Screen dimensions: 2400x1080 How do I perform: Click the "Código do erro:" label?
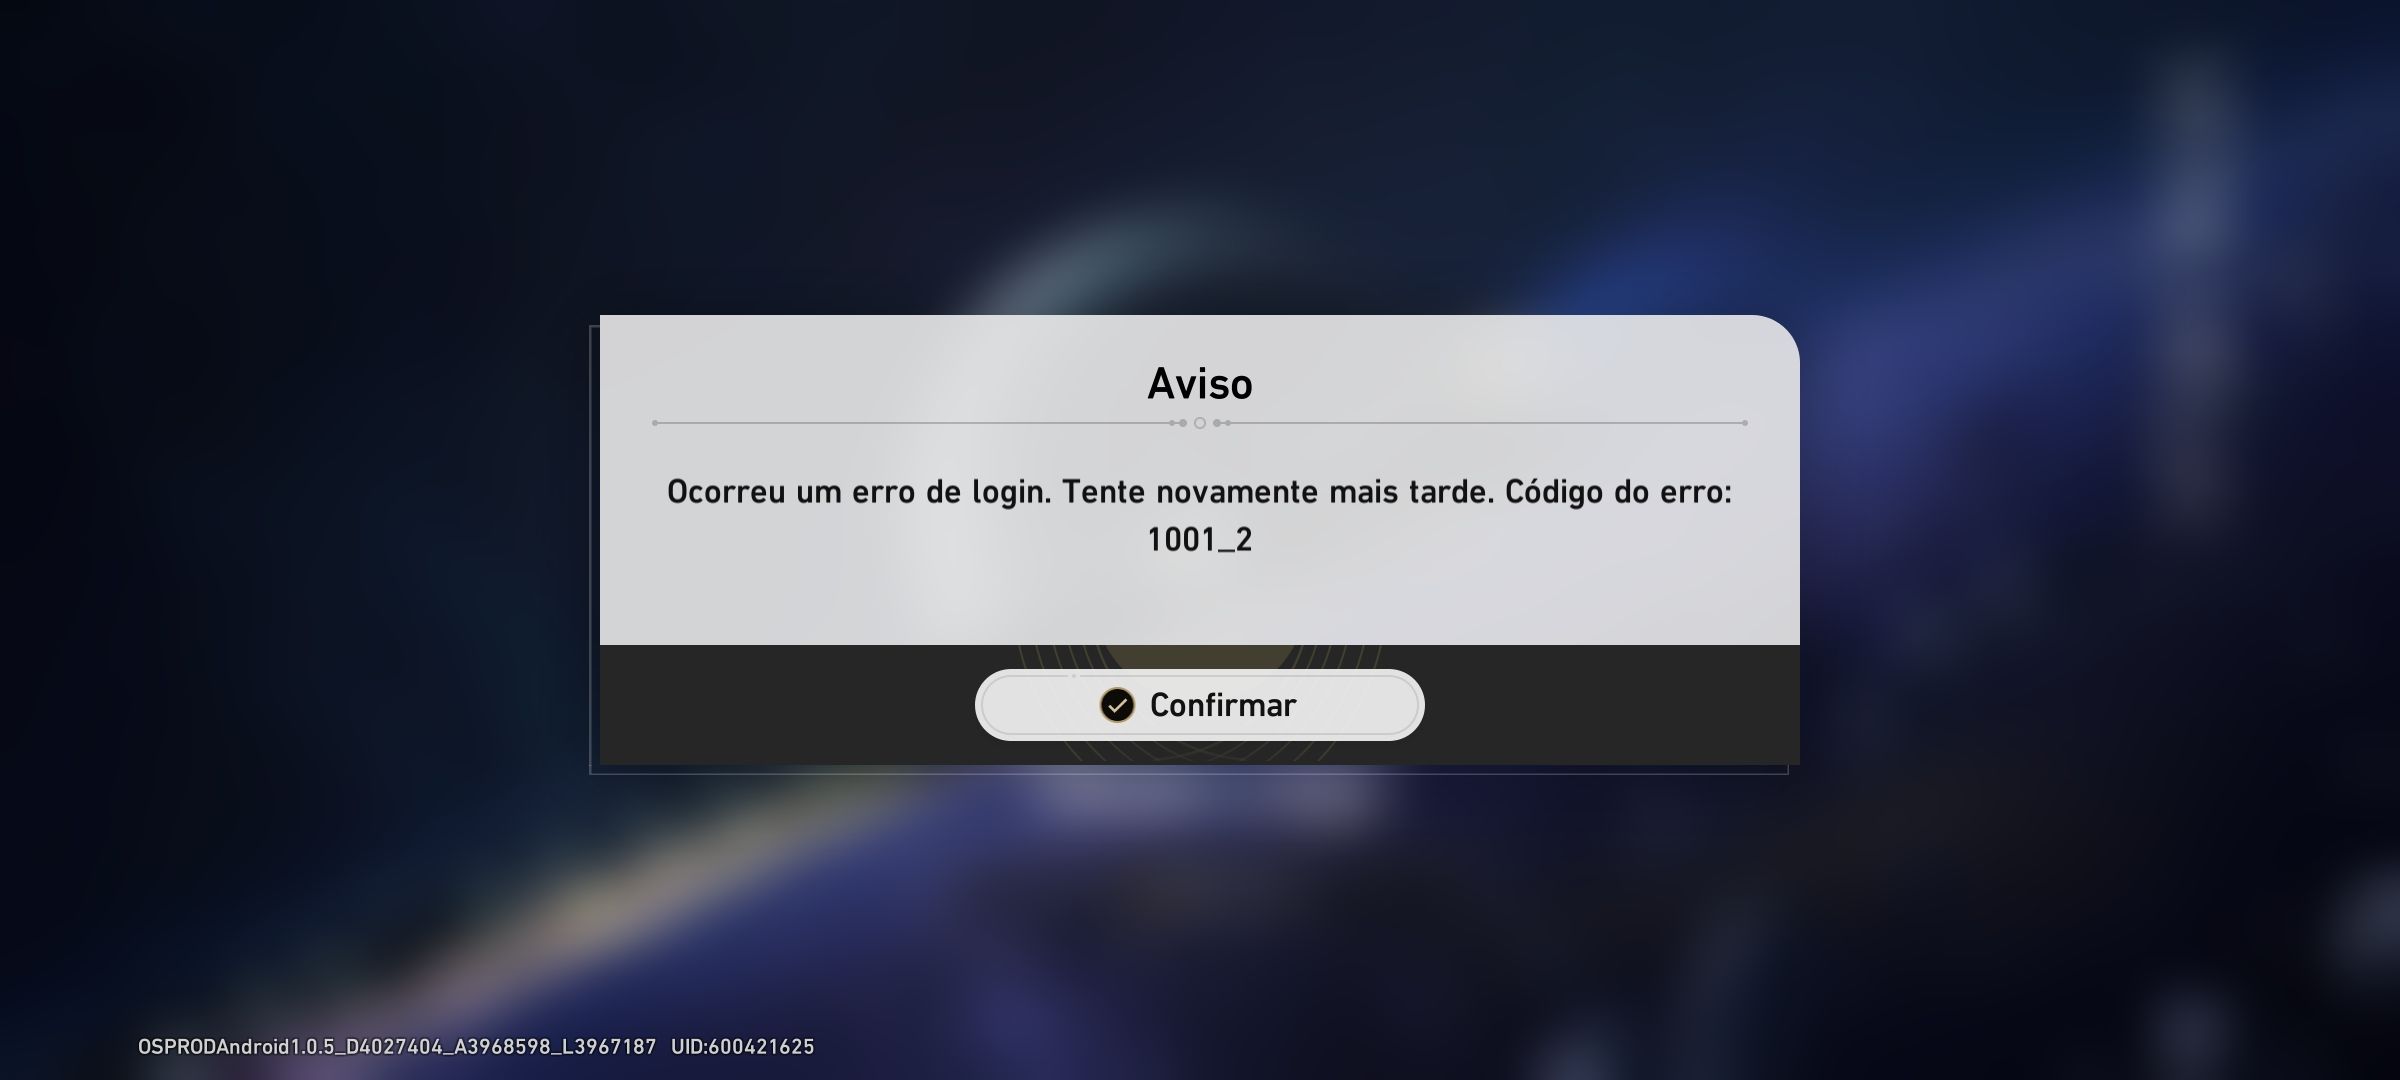point(1618,492)
